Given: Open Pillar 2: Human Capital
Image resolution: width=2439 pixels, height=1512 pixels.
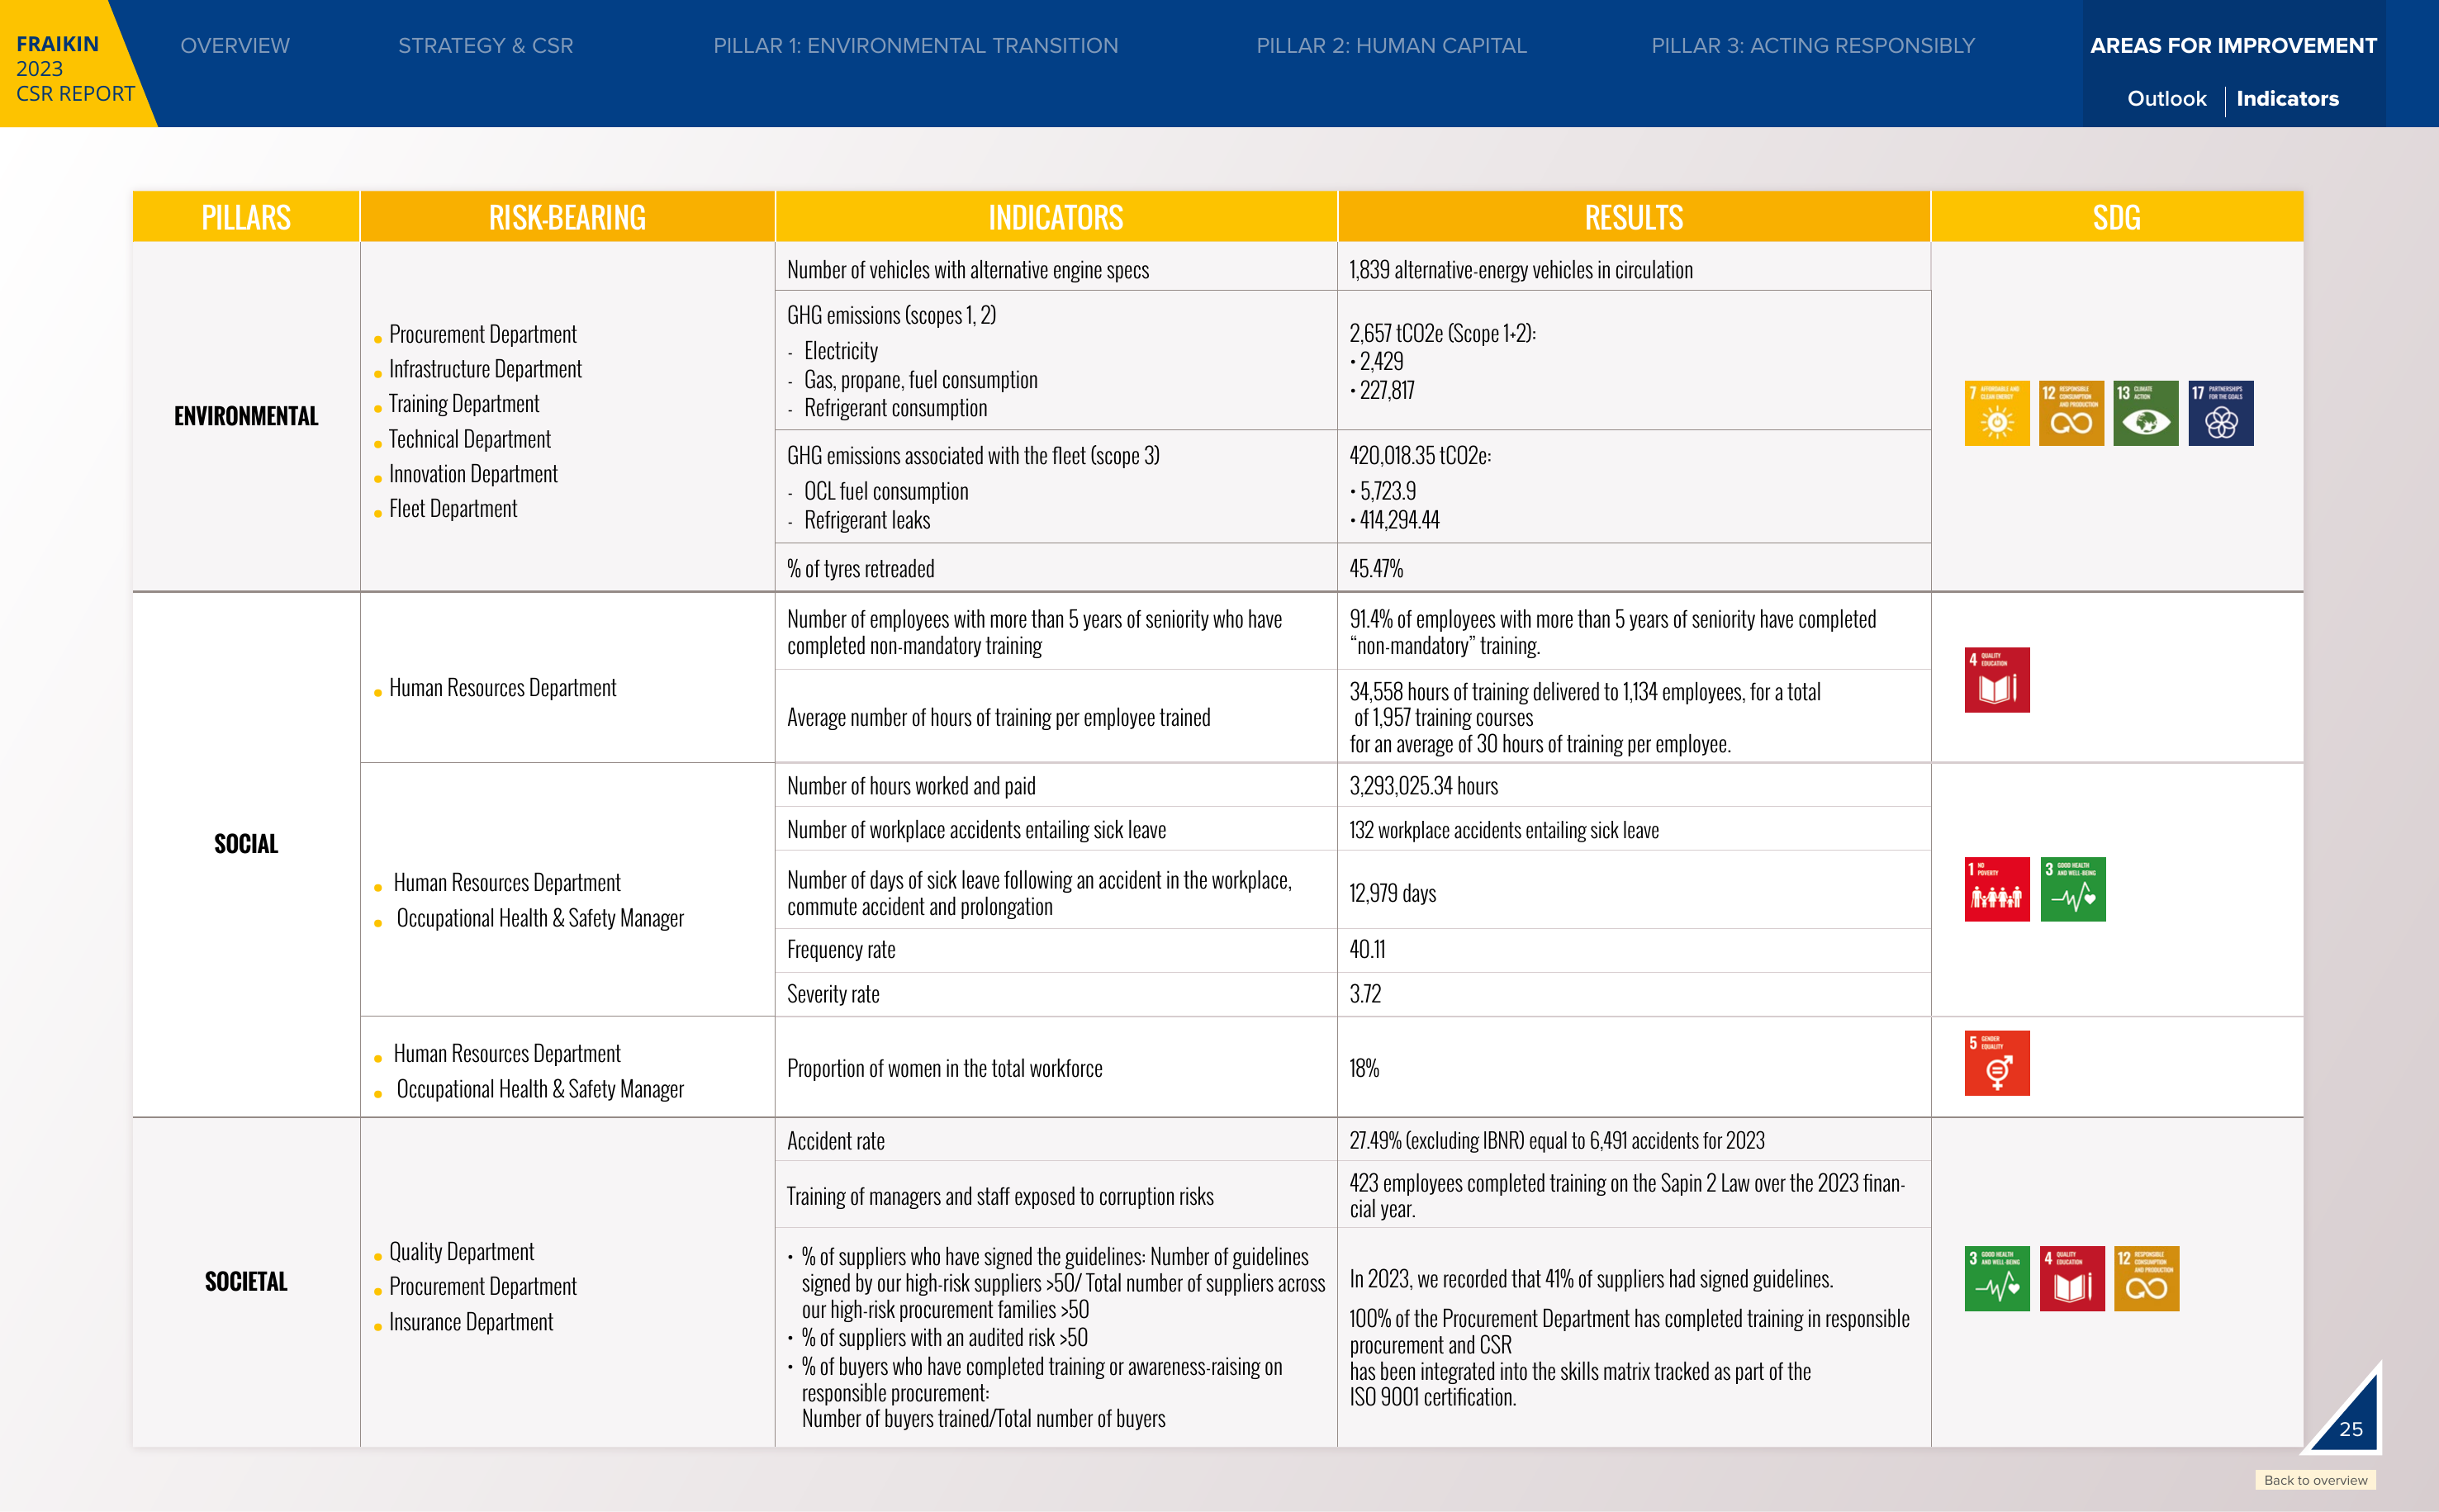Looking at the screenshot, I should coord(1391,46).
